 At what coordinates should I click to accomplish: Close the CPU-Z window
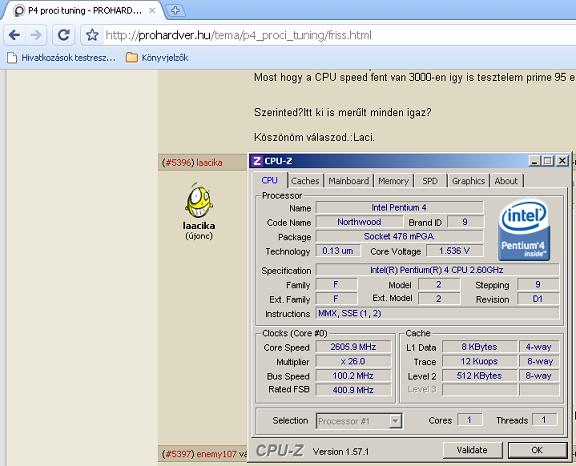[x=562, y=161]
